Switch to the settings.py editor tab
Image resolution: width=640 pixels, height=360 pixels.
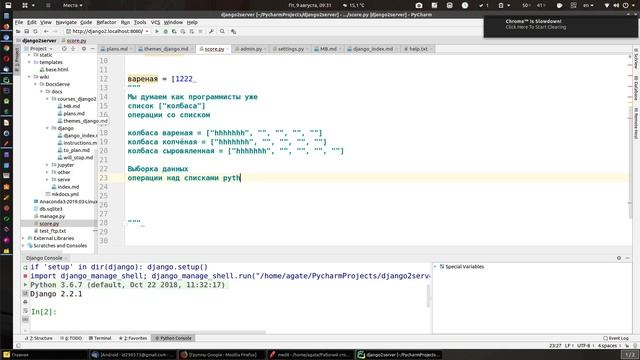[x=291, y=49]
